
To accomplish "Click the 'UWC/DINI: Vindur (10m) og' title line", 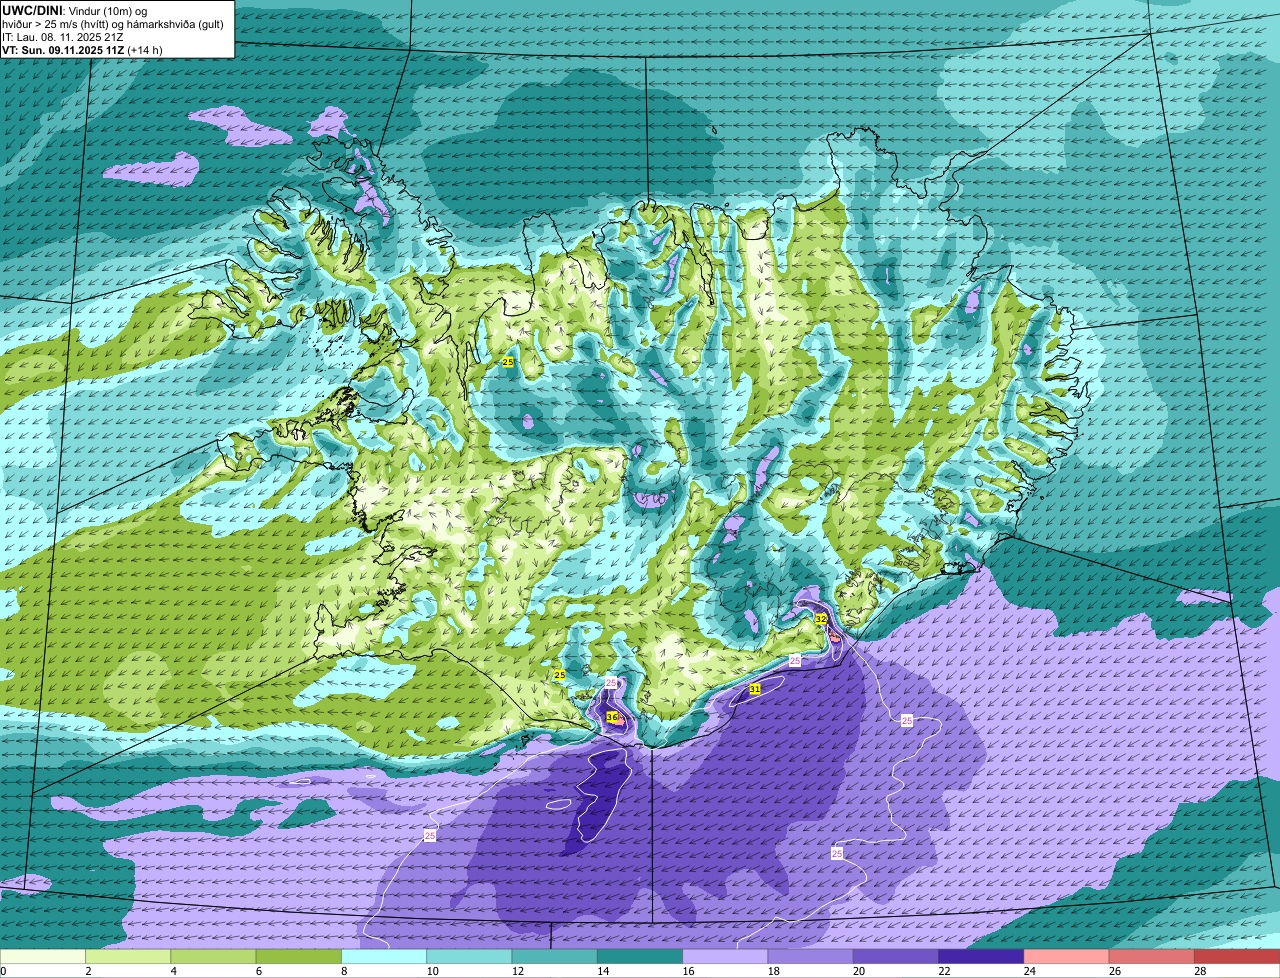I will 75,10.
